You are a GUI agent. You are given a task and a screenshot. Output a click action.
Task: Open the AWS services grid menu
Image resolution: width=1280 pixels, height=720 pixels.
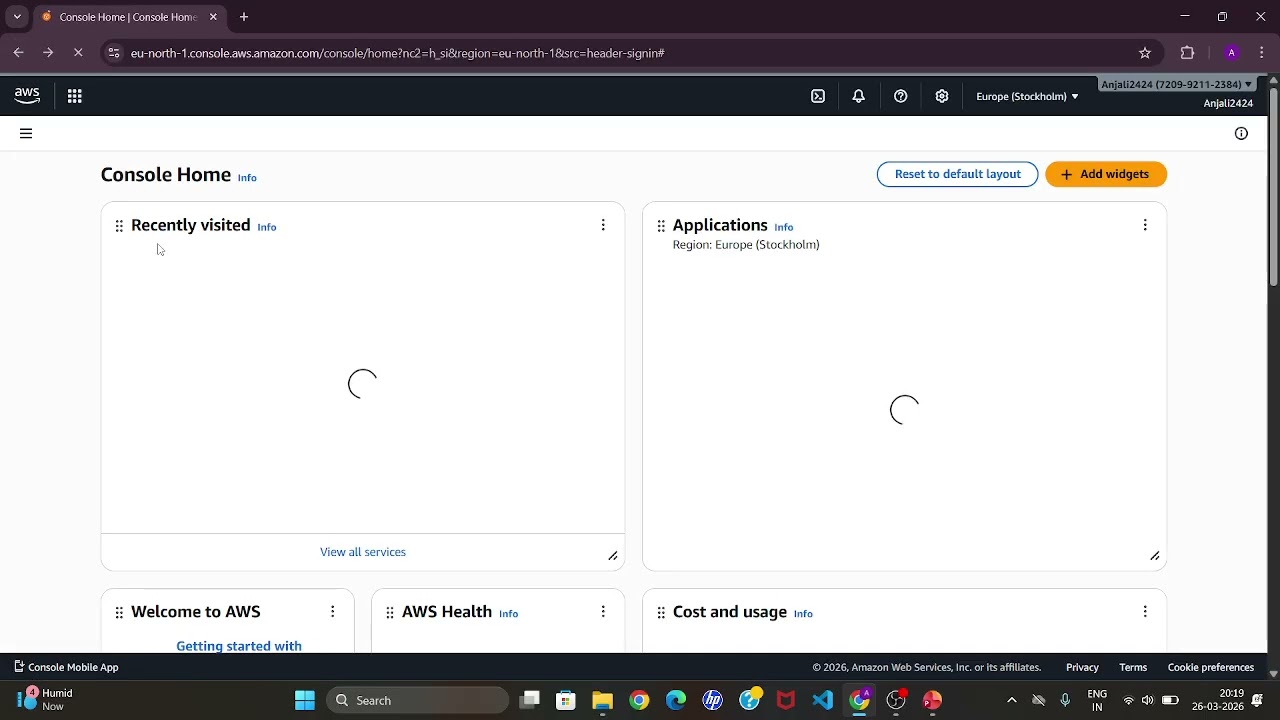click(x=74, y=96)
